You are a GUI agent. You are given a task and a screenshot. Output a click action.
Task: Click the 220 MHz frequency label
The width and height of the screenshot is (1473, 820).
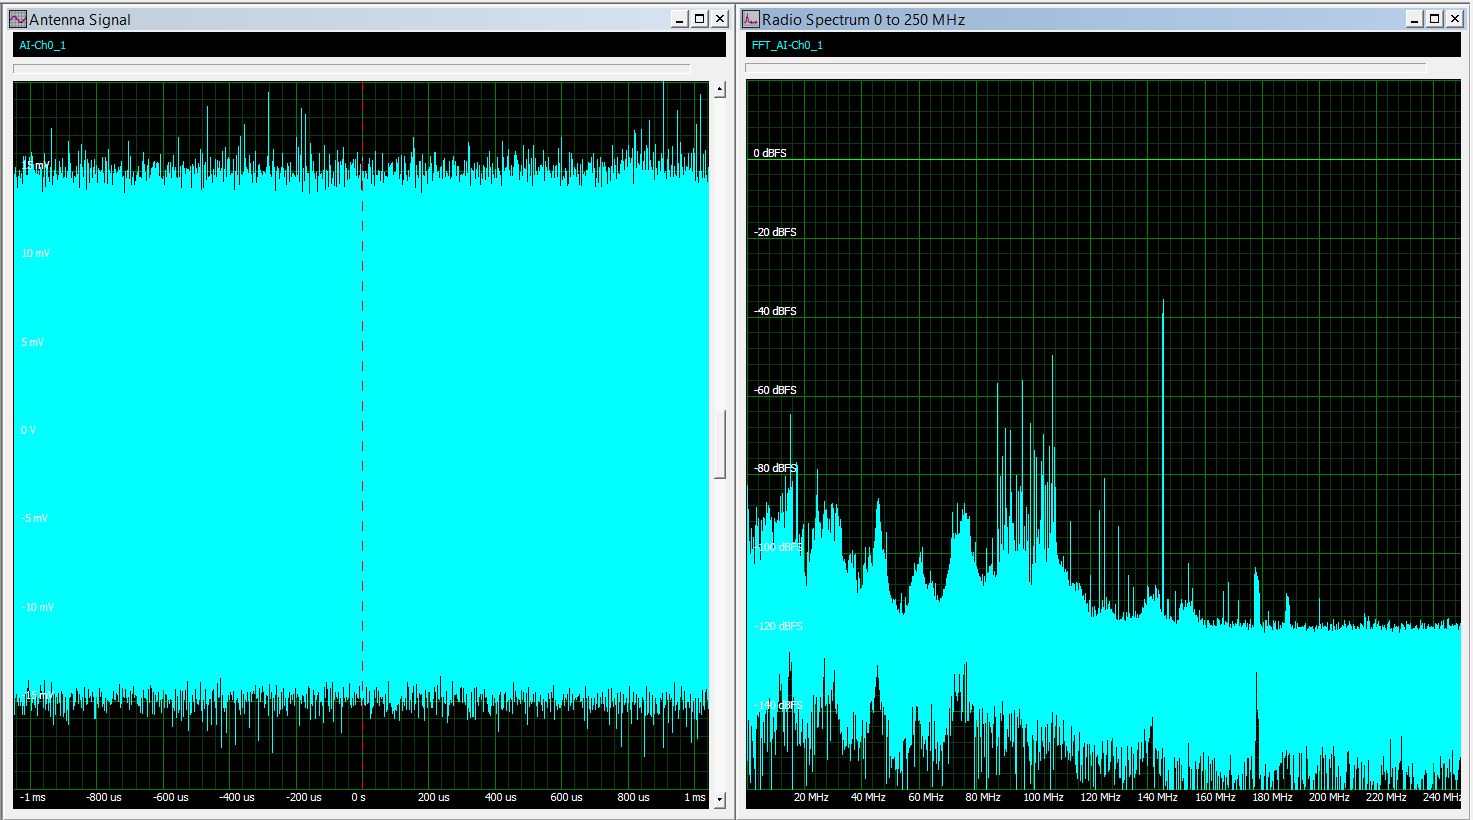point(1386,797)
